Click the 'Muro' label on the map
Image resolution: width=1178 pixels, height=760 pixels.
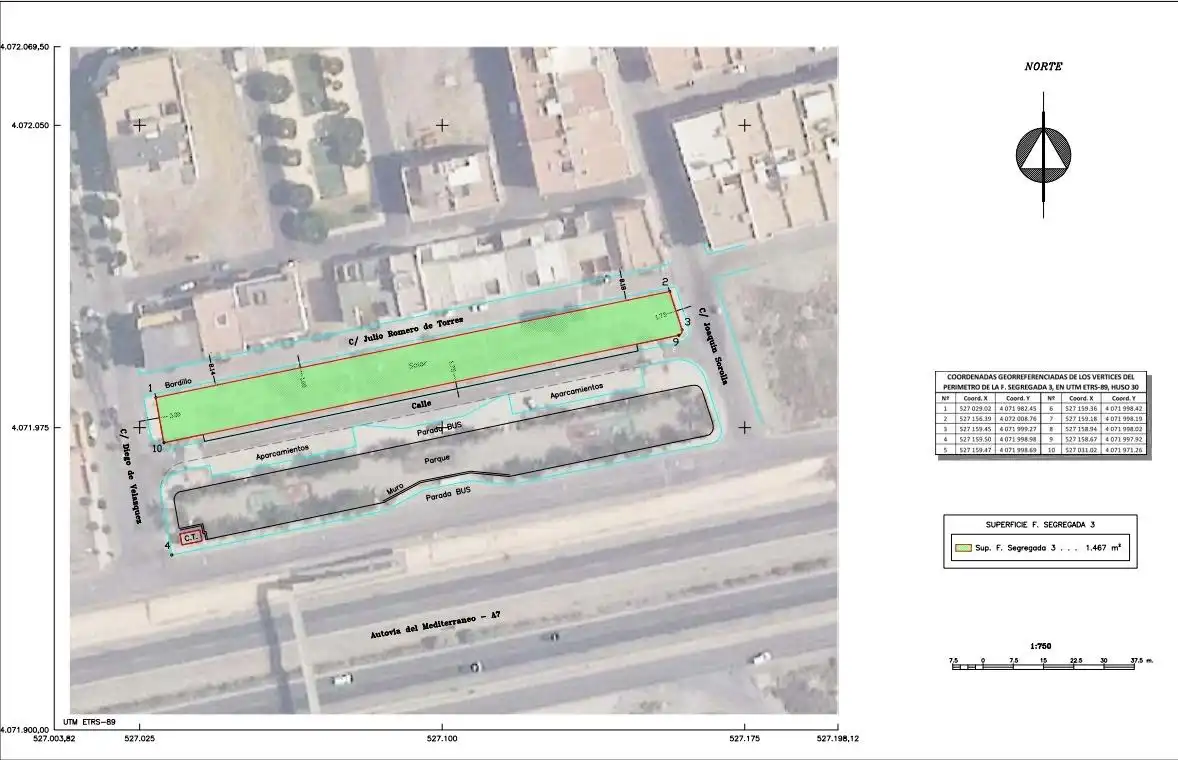point(395,489)
